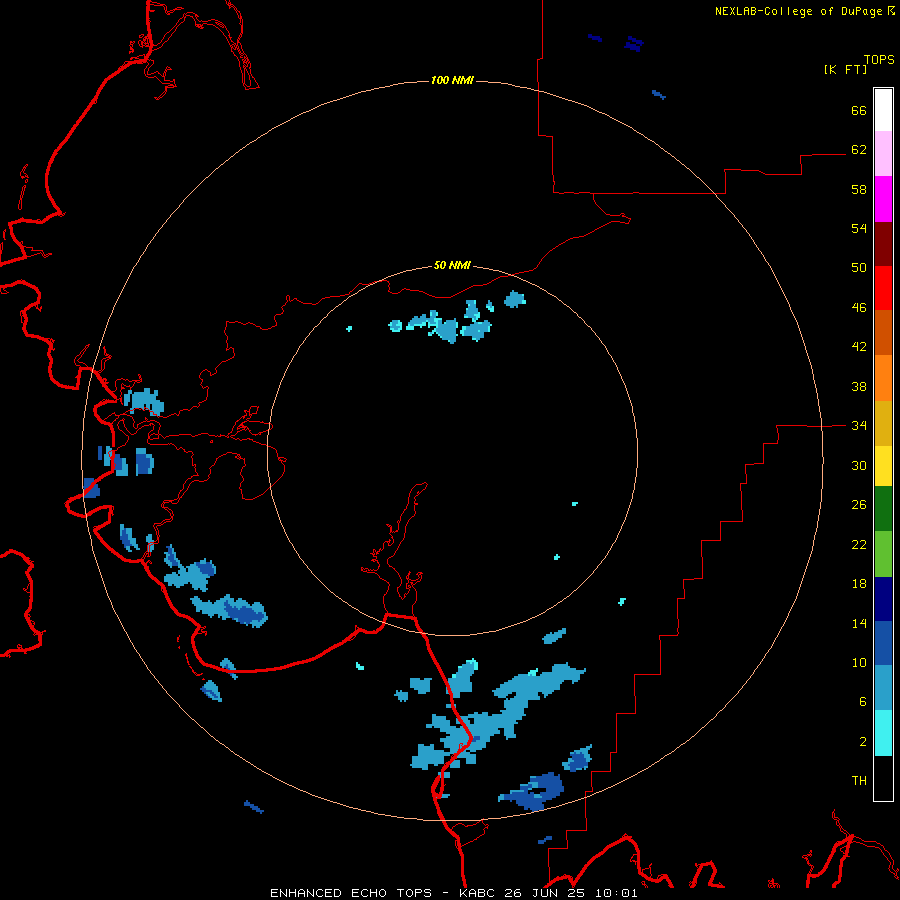Click the legend value 30

[x=859, y=465]
